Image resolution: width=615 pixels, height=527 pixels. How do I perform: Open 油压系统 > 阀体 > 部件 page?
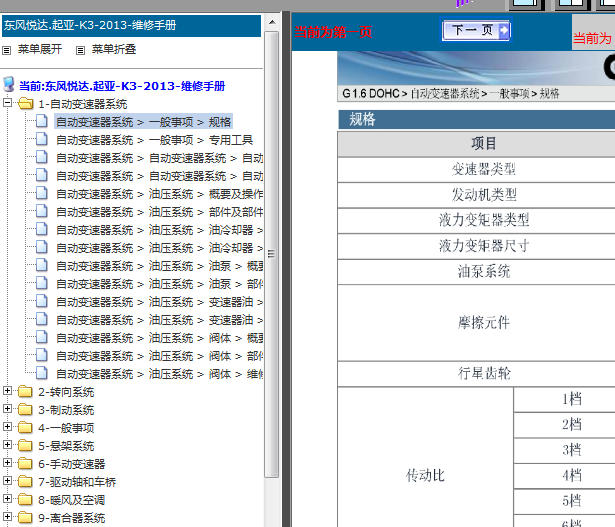159,356
